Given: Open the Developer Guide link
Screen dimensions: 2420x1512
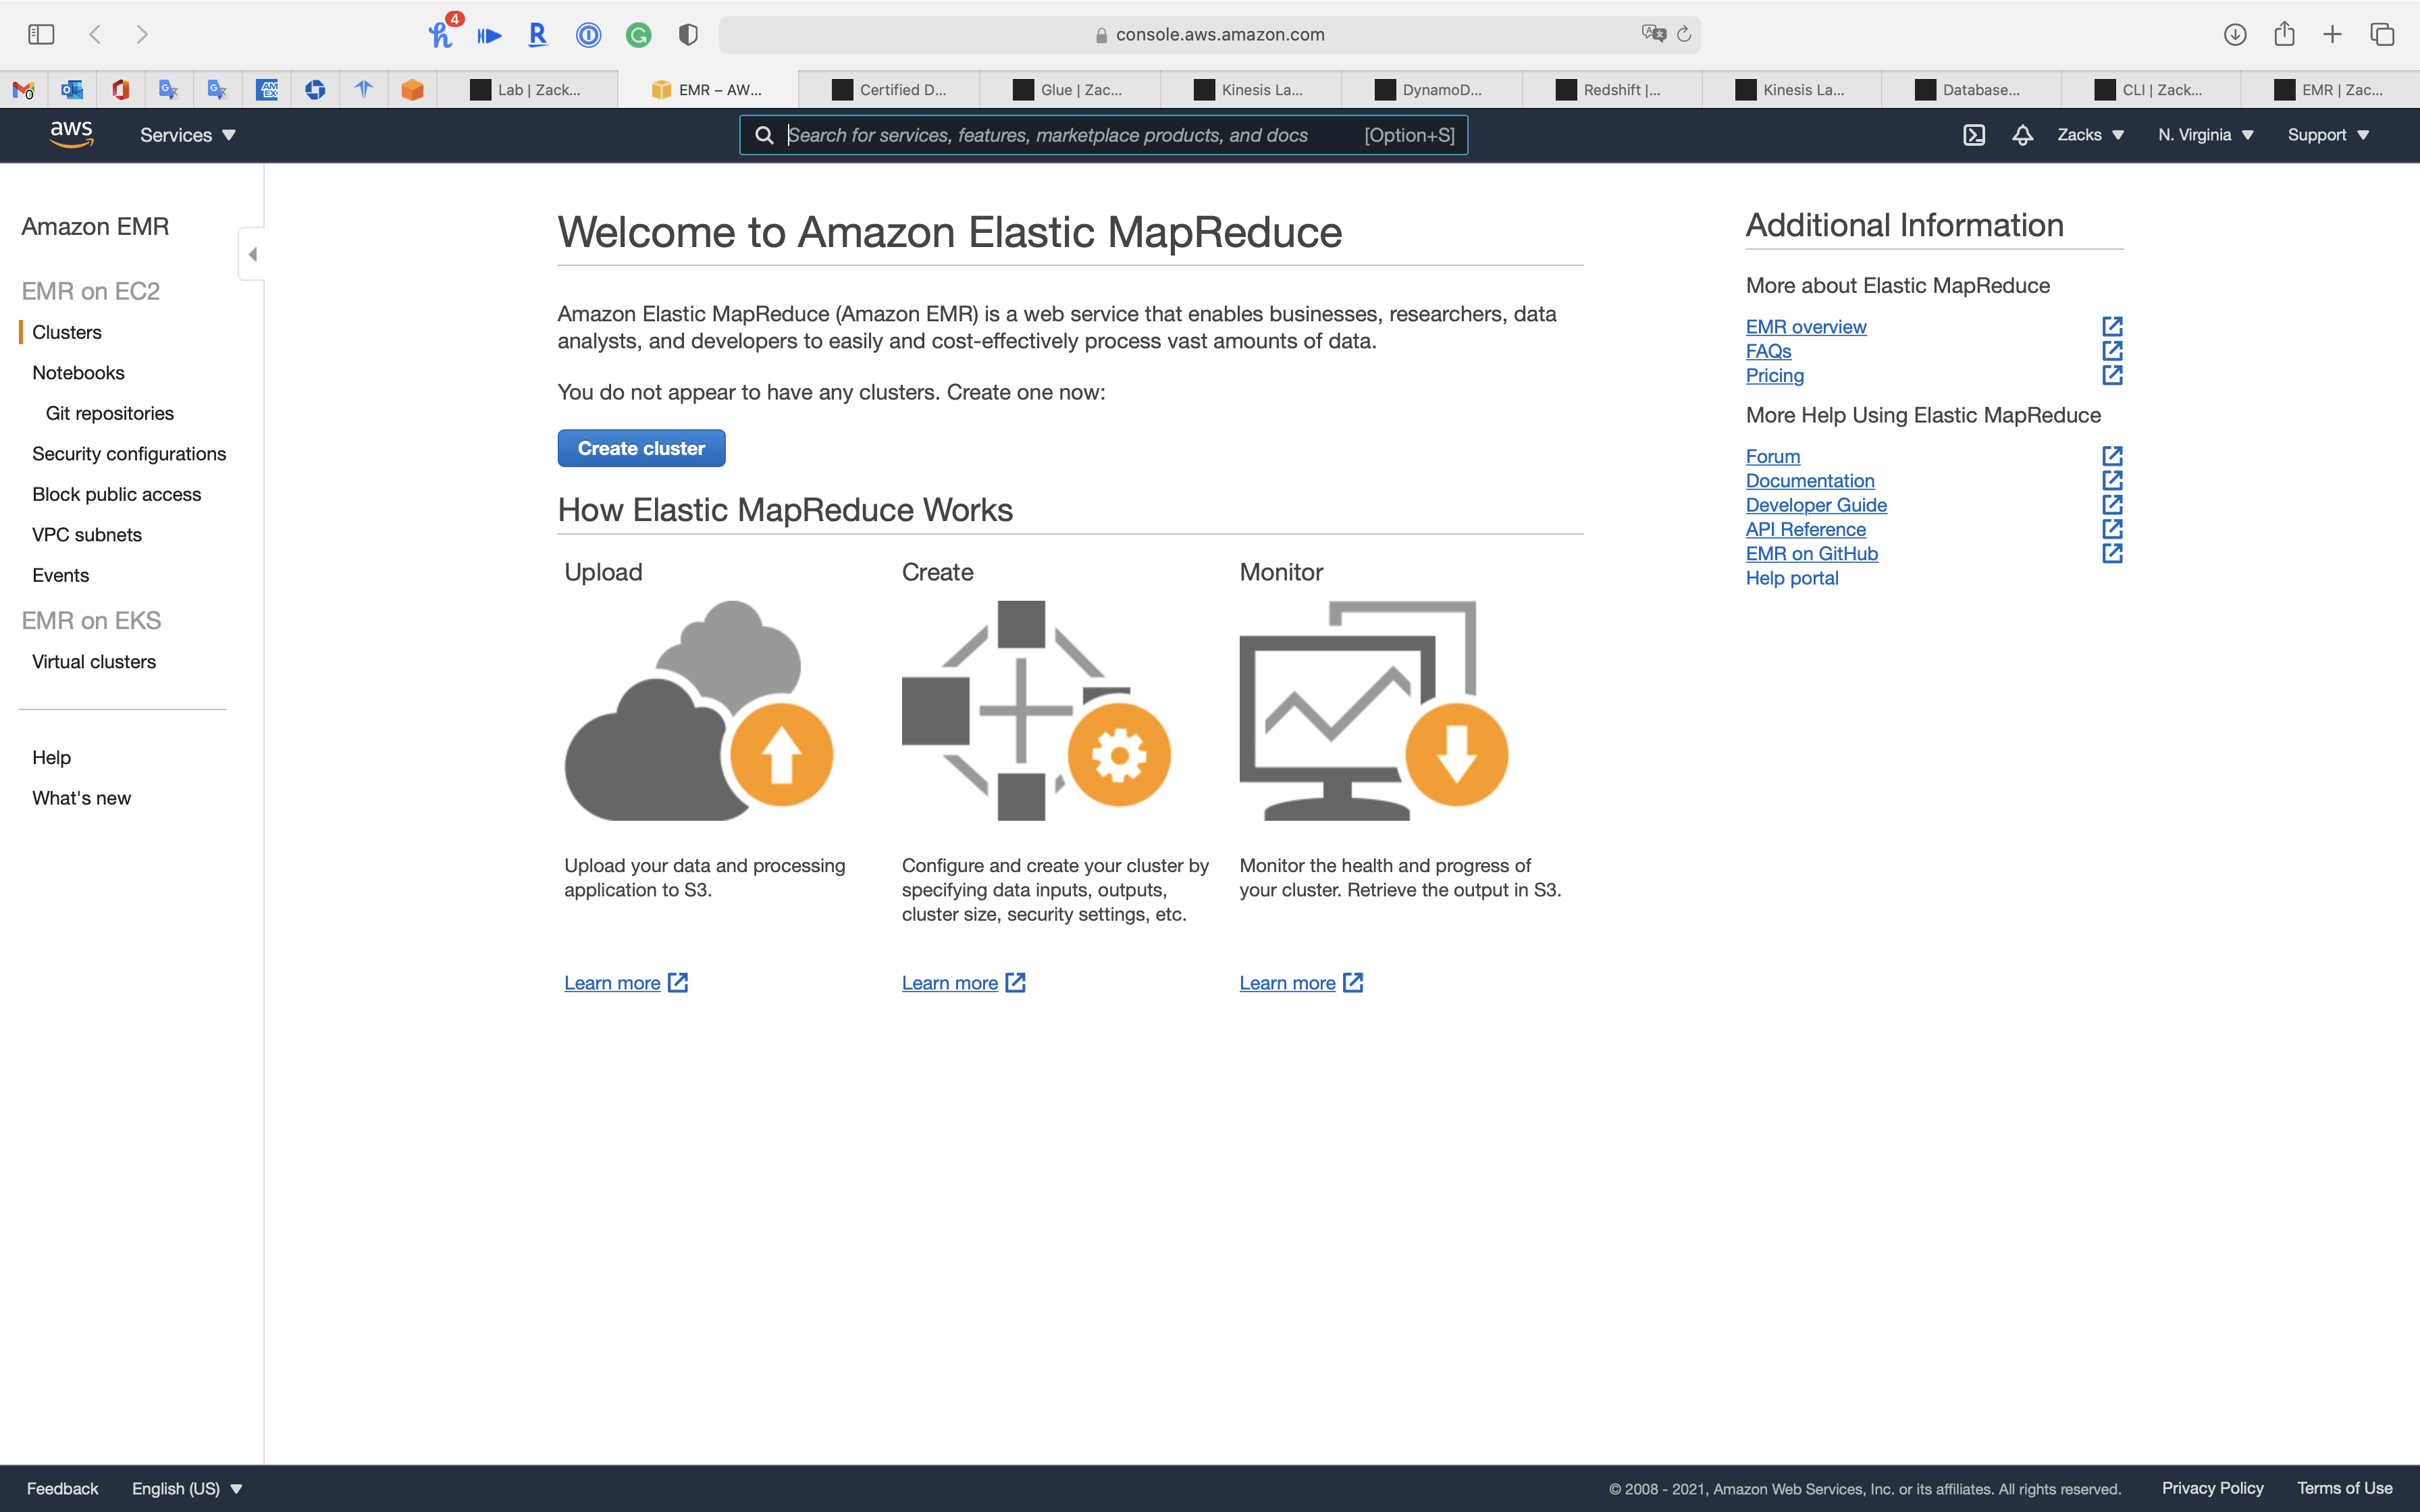Looking at the screenshot, I should [x=1816, y=505].
